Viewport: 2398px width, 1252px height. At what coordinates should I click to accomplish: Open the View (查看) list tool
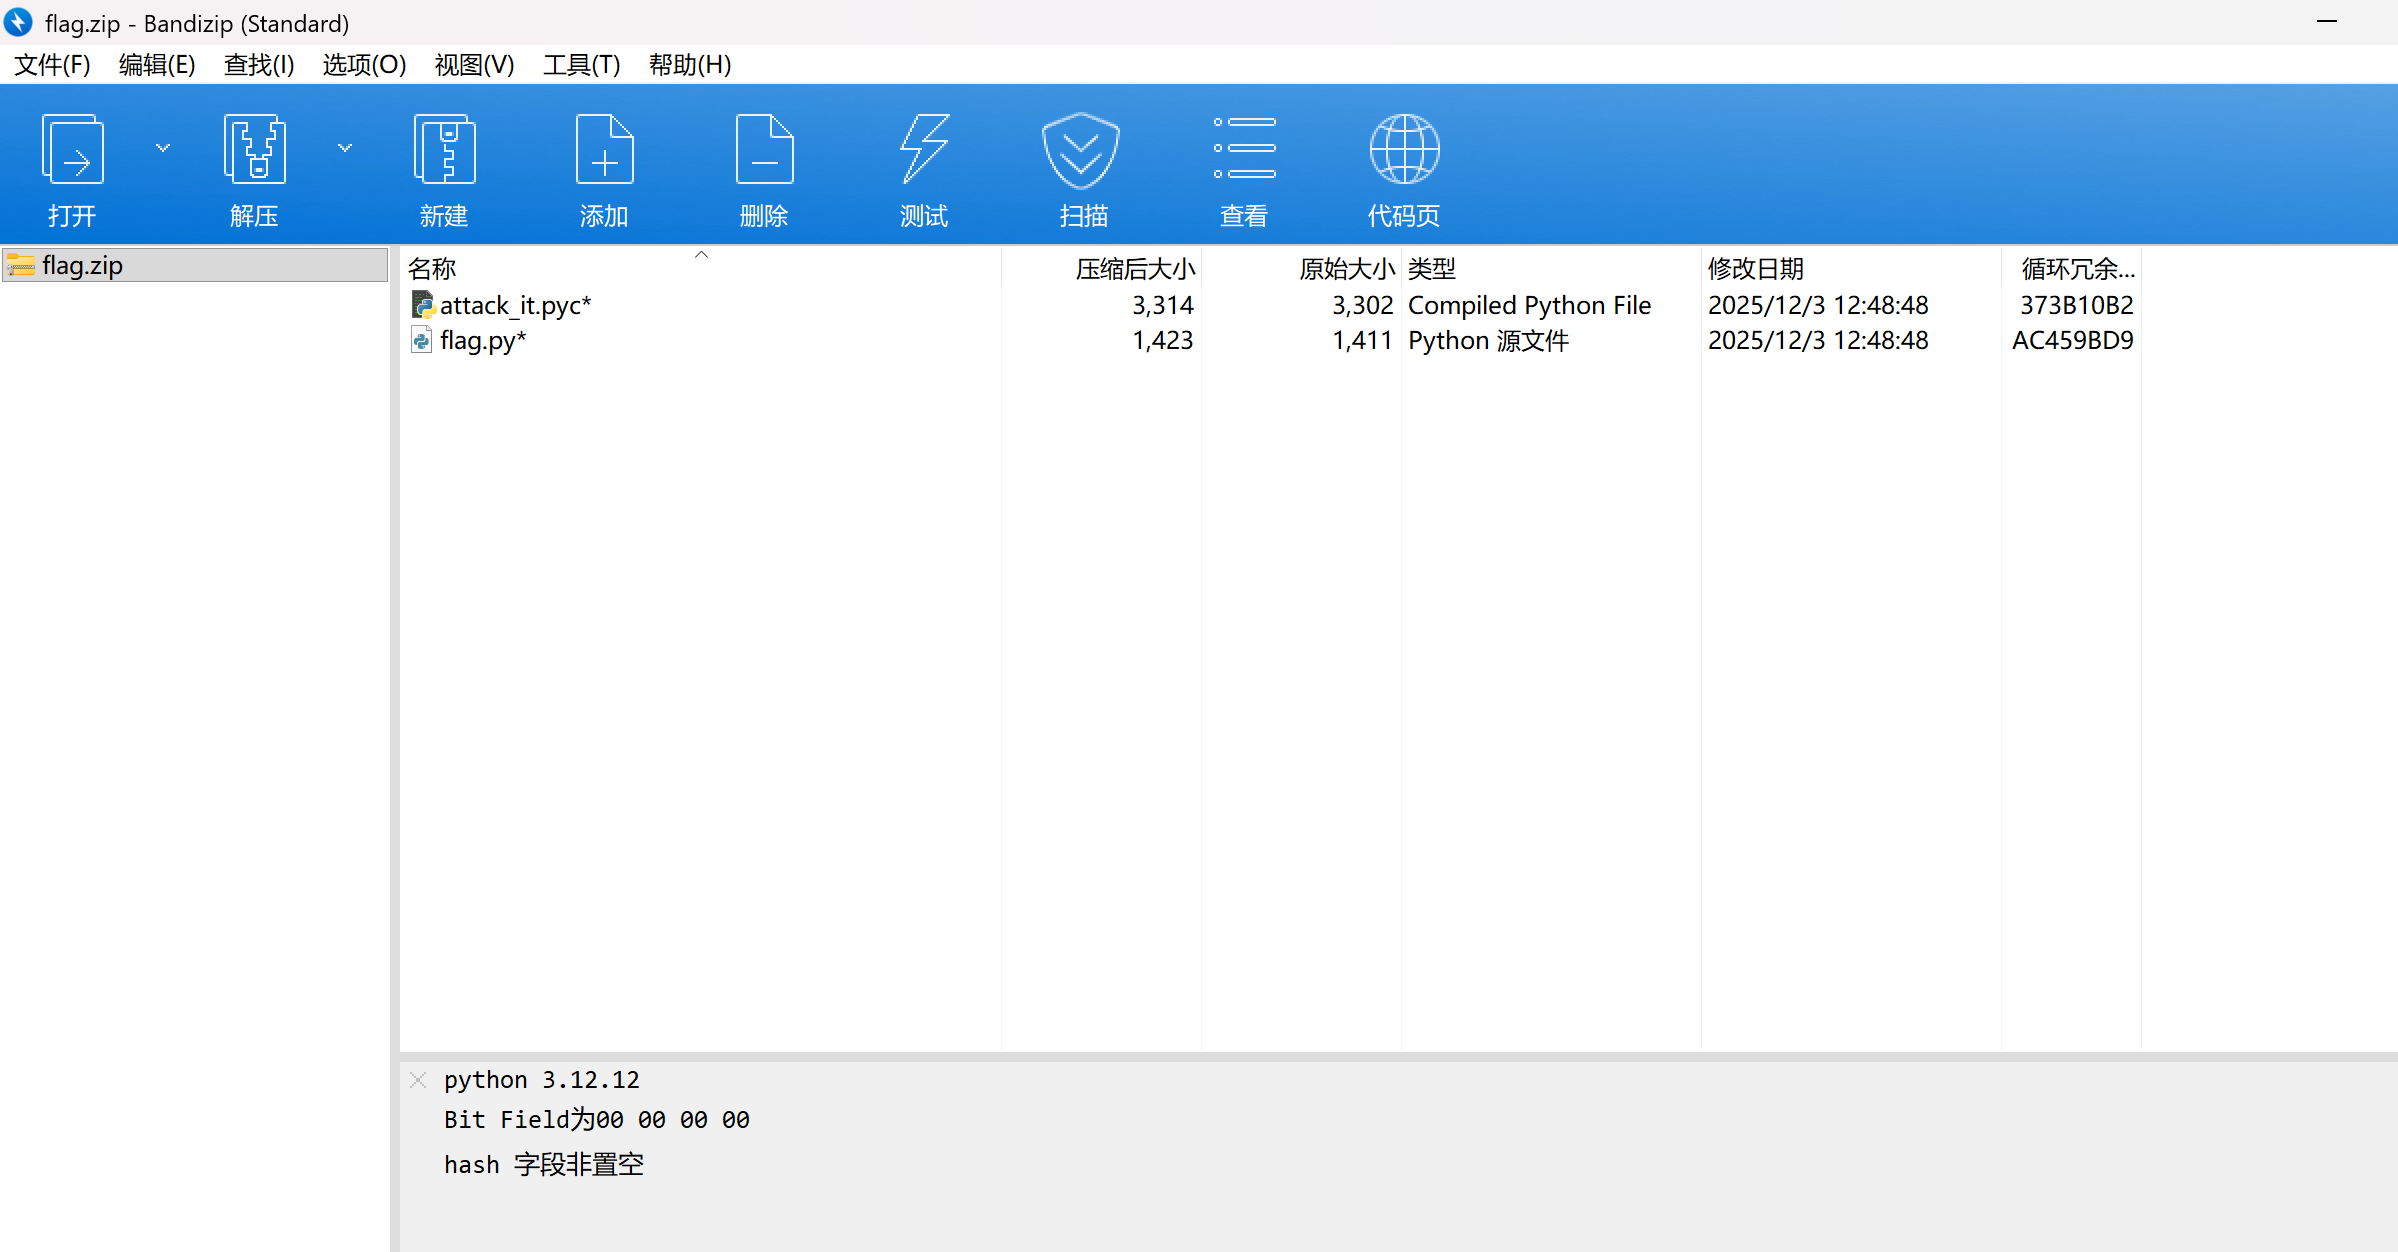click(x=1244, y=148)
